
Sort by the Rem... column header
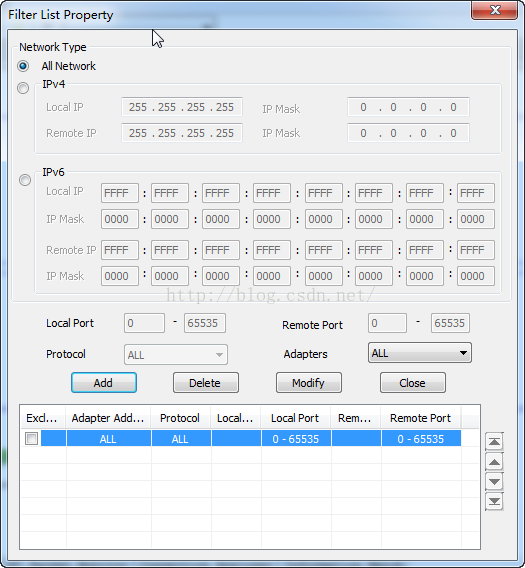355,418
